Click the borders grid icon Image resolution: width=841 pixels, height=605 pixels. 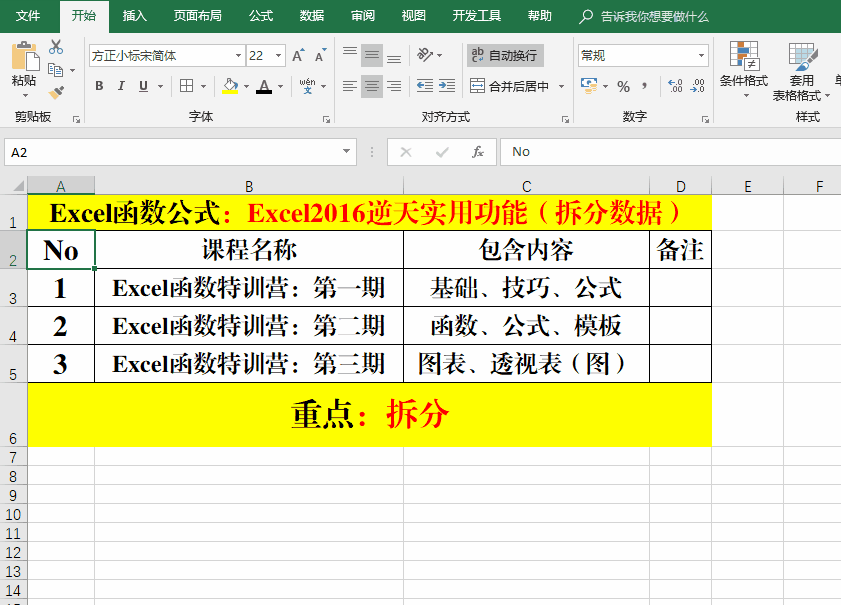(x=186, y=87)
